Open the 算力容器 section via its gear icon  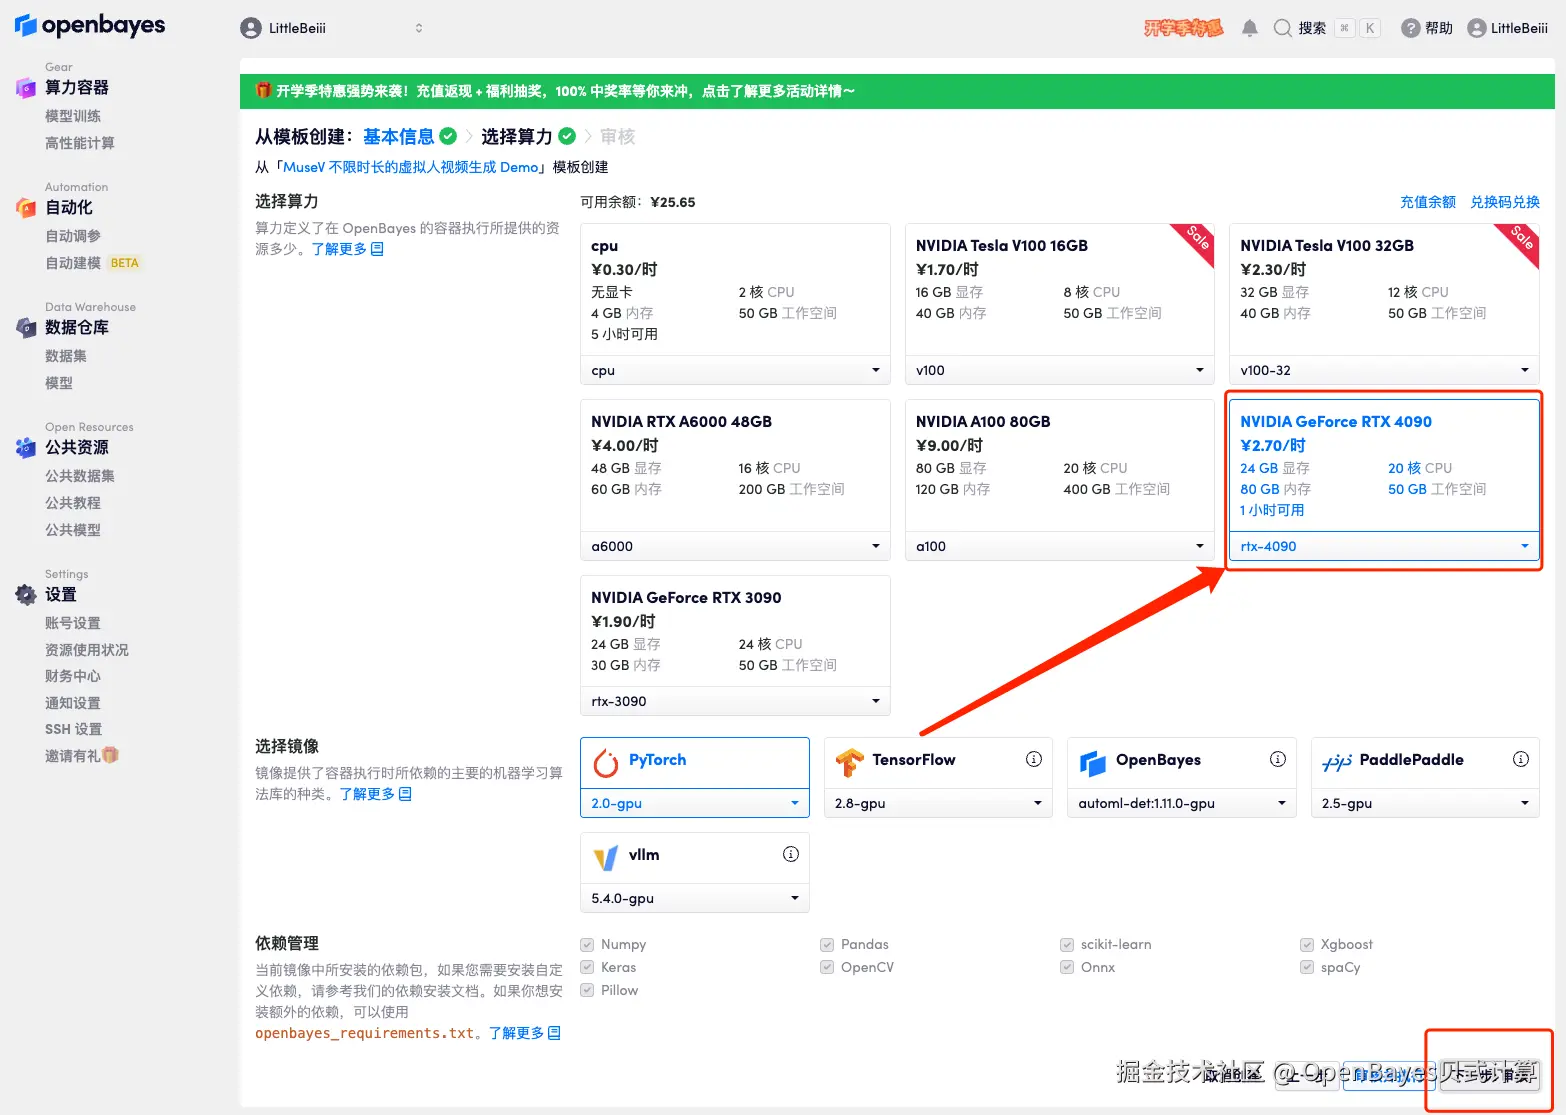click(25, 88)
